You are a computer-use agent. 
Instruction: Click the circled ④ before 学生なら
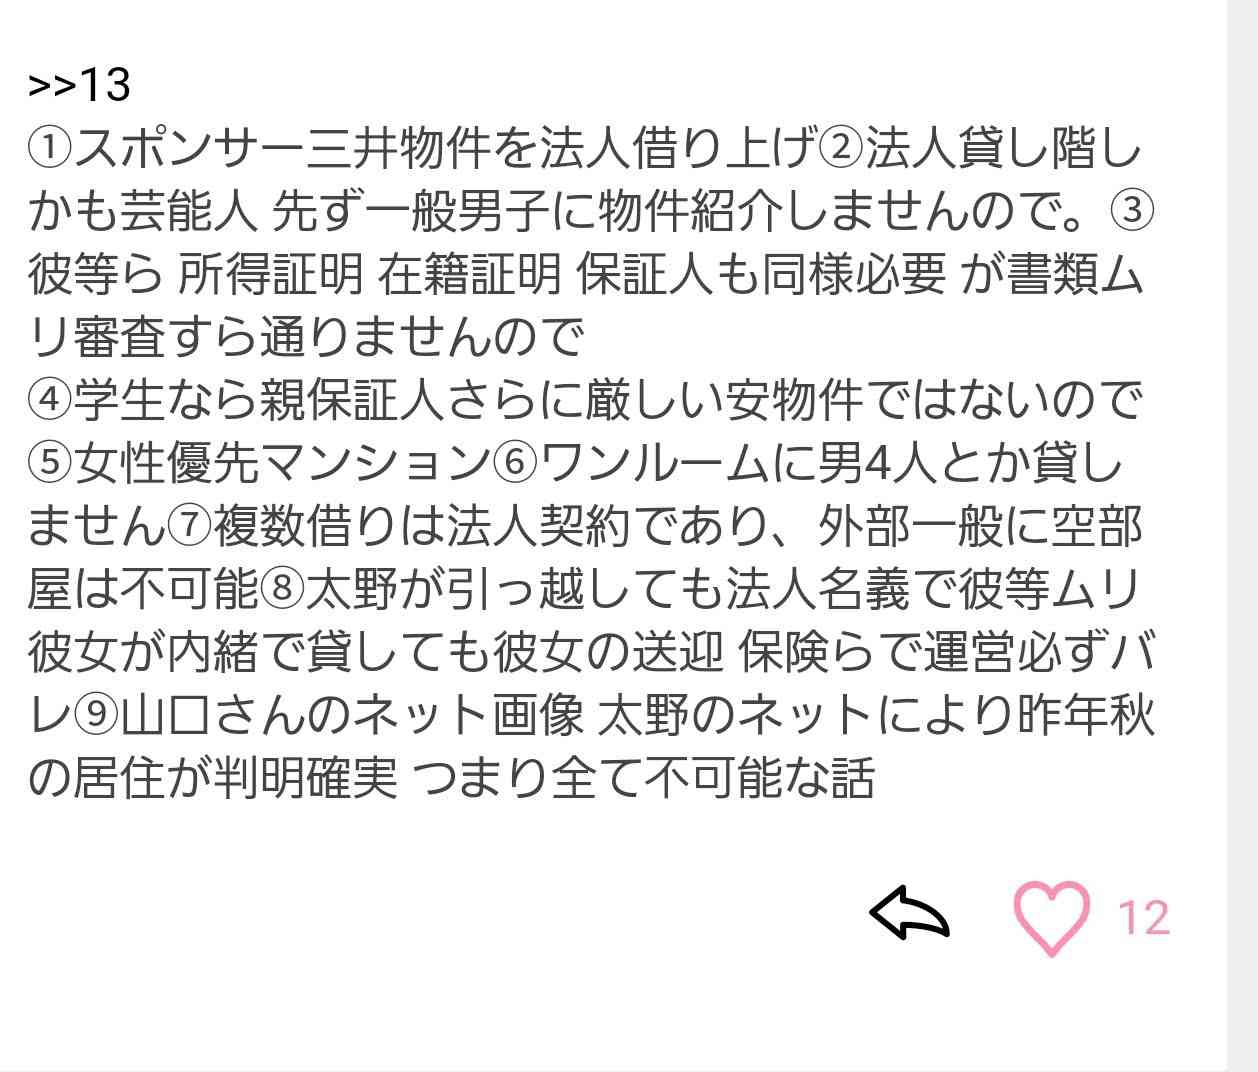coord(50,401)
